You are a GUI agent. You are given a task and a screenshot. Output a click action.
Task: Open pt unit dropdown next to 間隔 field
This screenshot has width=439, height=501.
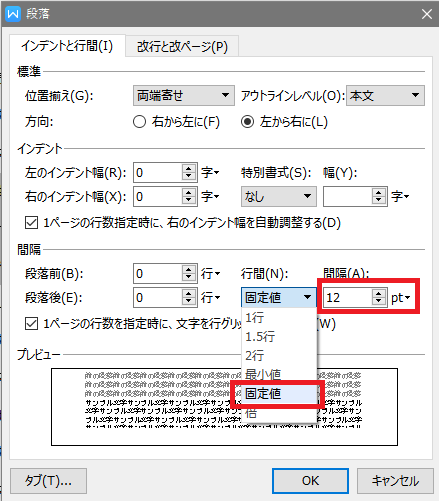[401, 297]
